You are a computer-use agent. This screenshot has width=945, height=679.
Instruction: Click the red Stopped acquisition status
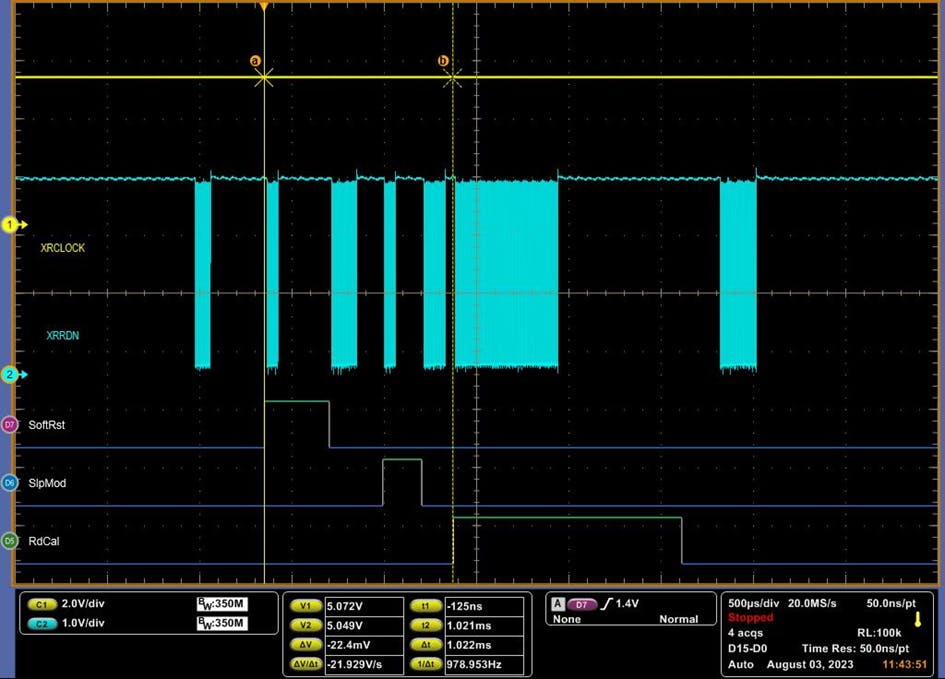[750, 618]
